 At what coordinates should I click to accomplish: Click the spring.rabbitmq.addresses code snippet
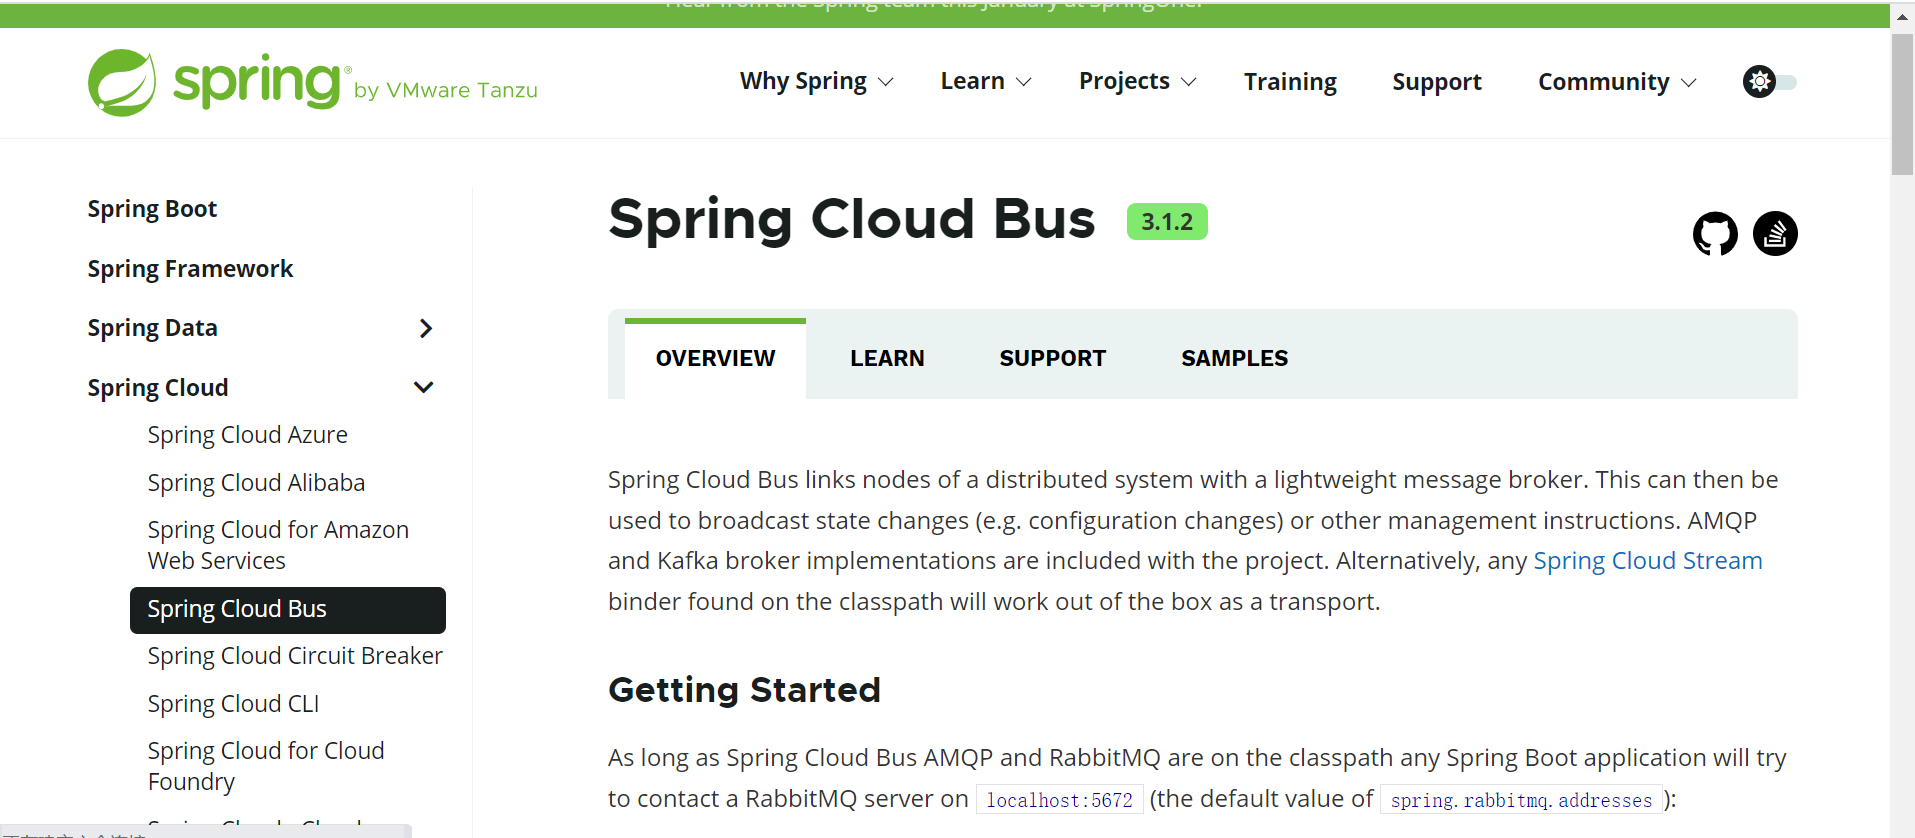(1521, 800)
